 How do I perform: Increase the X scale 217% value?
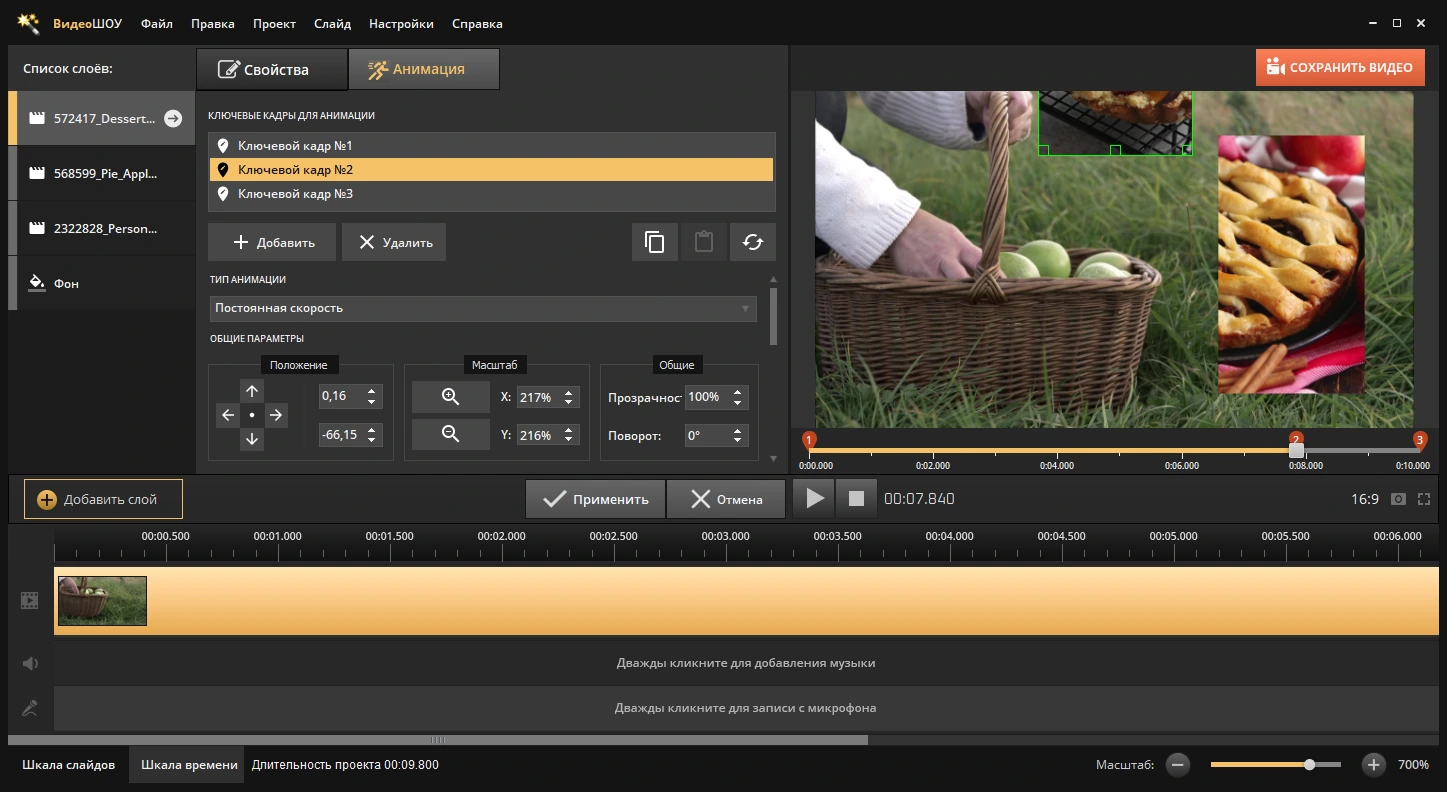[x=569, y=392]
